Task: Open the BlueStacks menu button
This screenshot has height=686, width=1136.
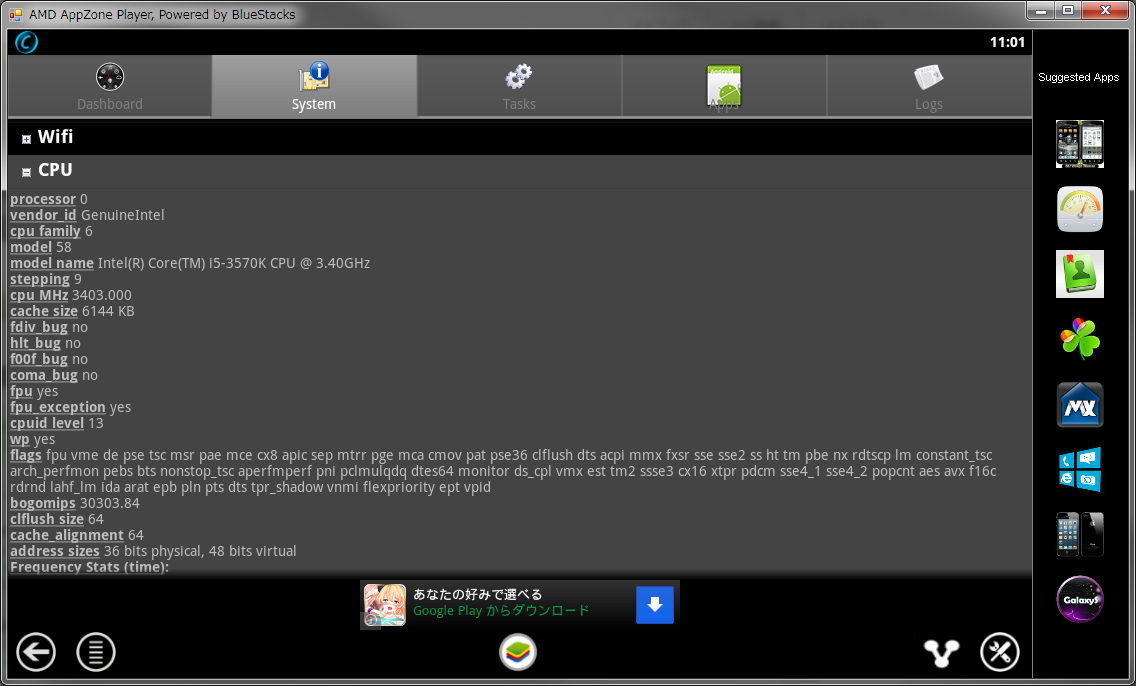Action: (96, 652)
